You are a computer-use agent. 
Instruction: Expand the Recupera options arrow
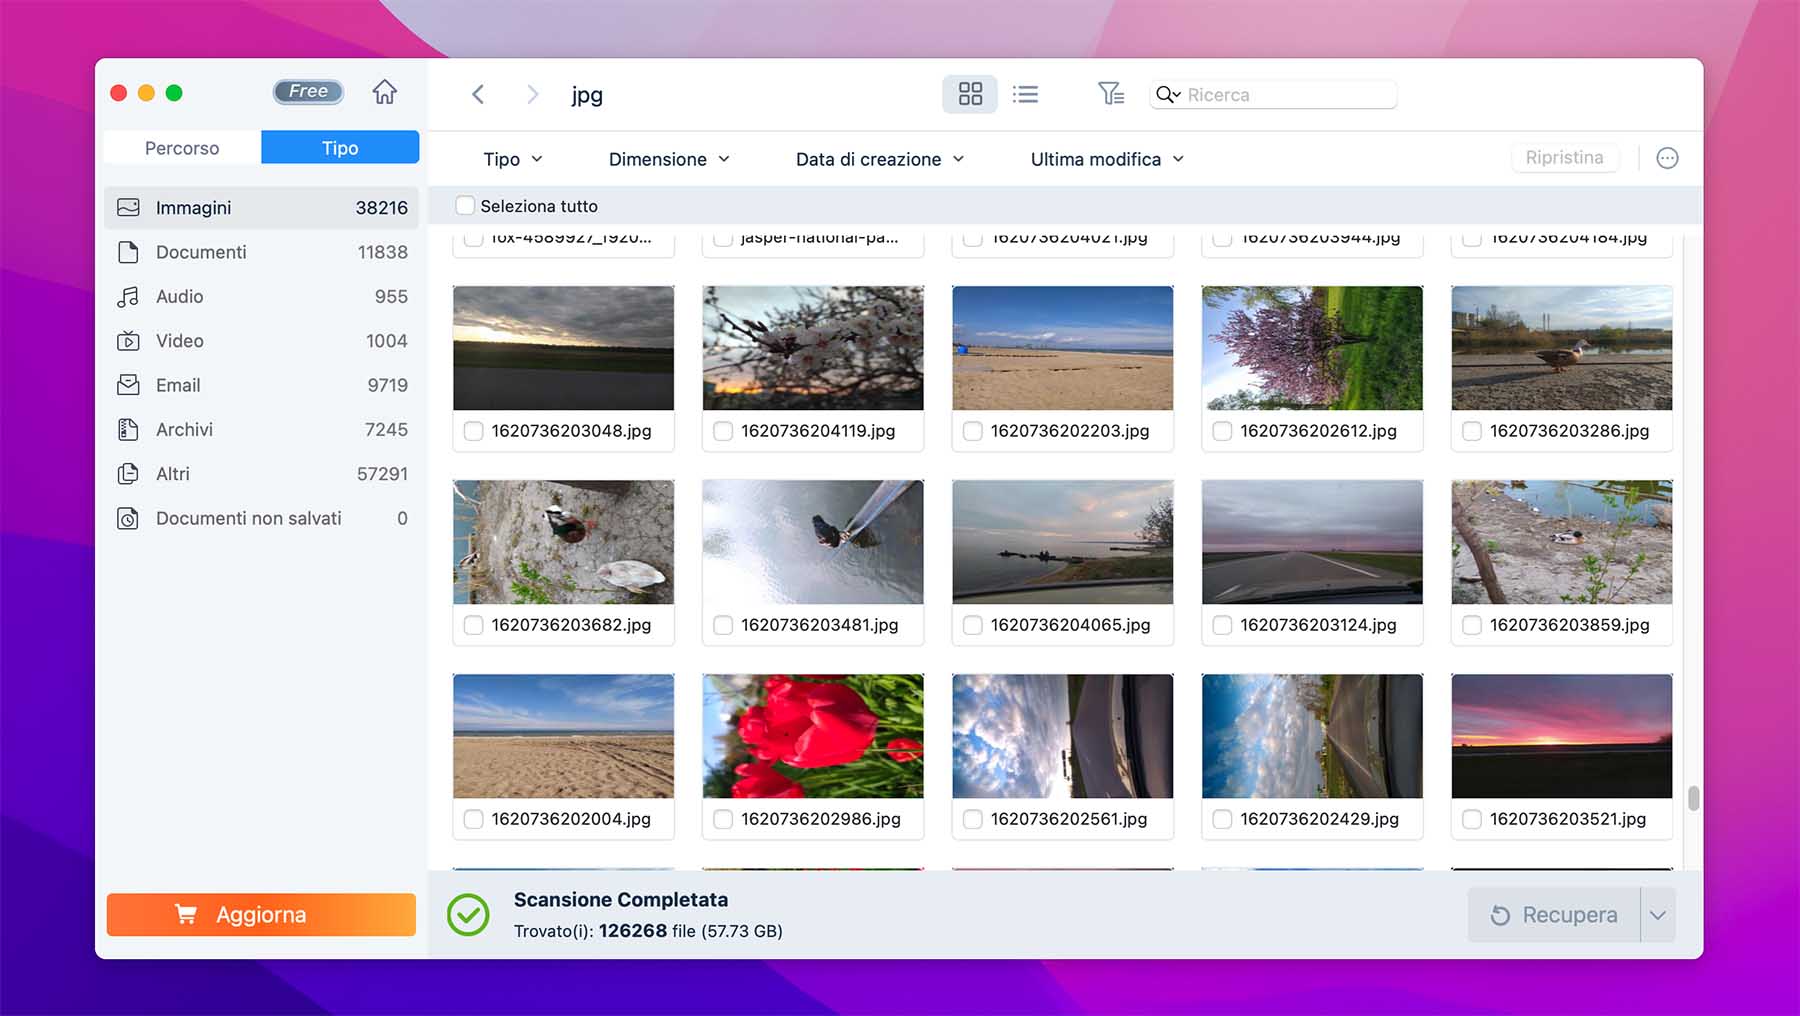(1658, 915)
